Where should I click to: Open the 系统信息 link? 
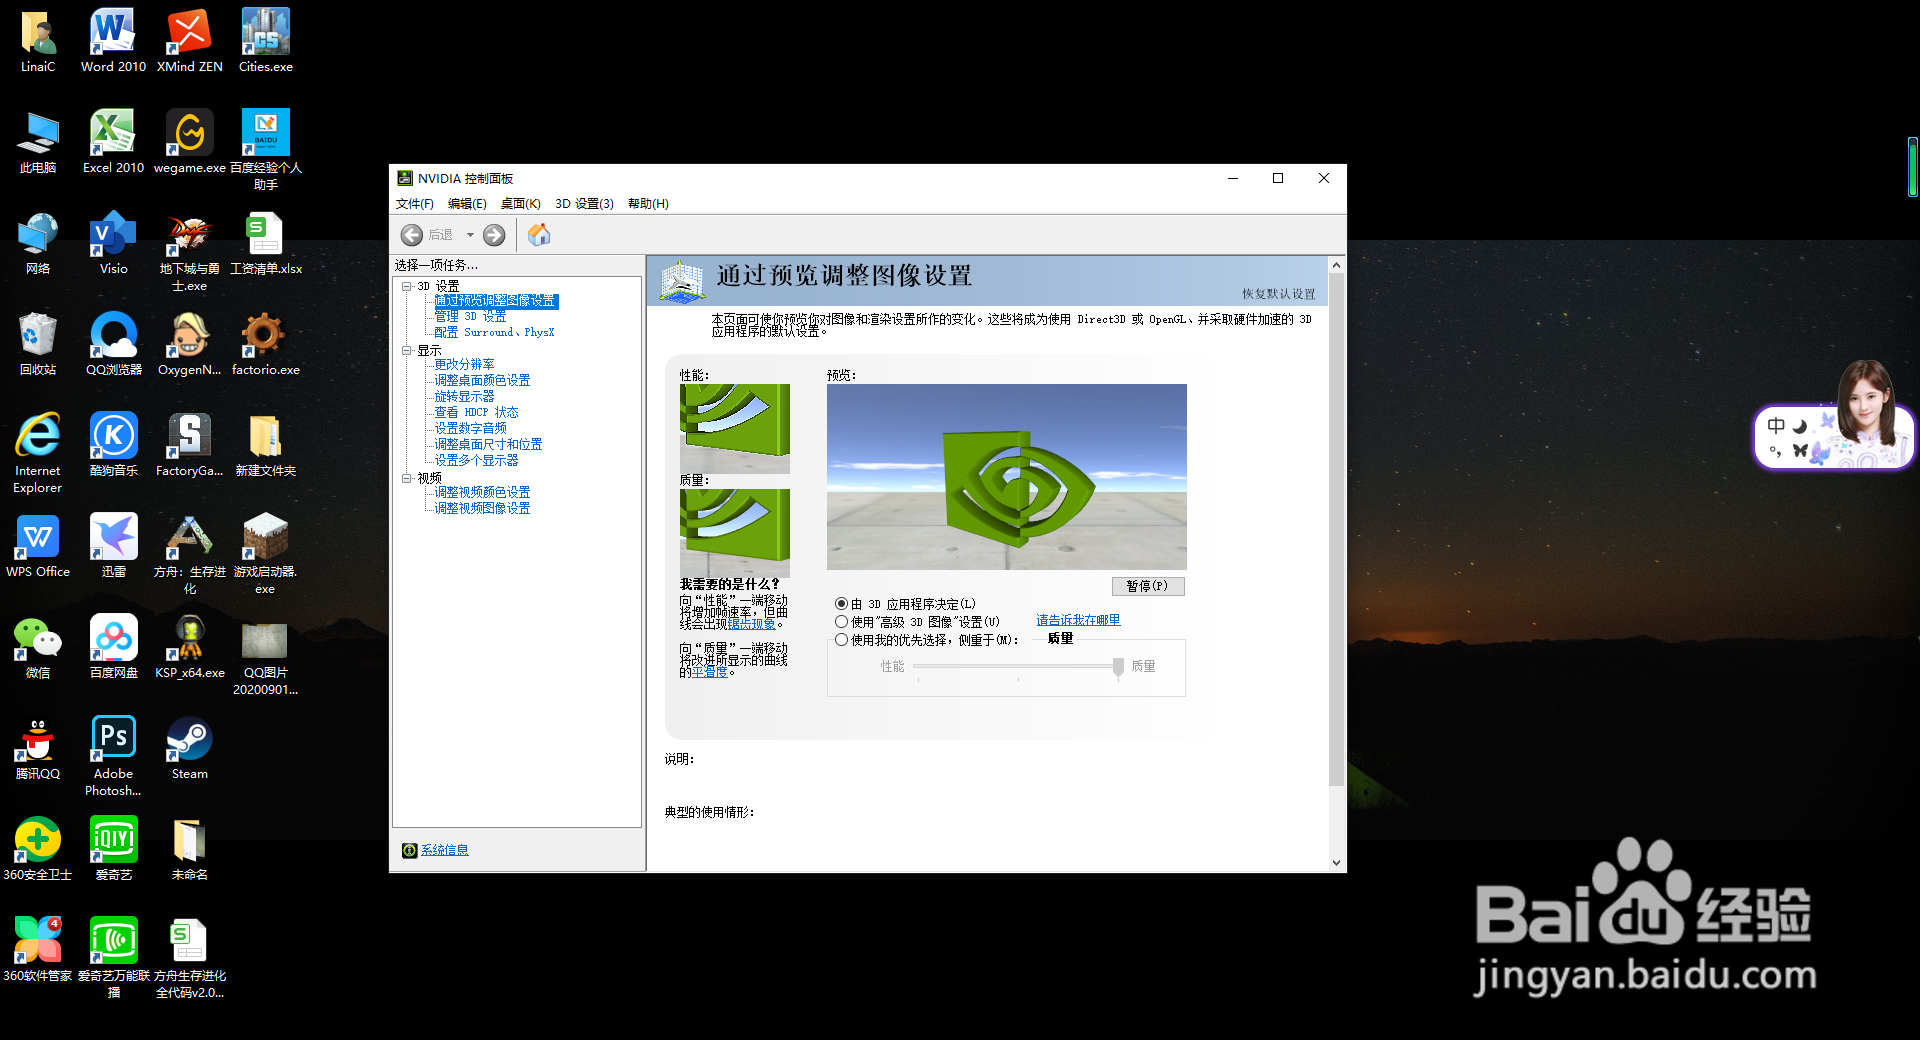[444, 850]
